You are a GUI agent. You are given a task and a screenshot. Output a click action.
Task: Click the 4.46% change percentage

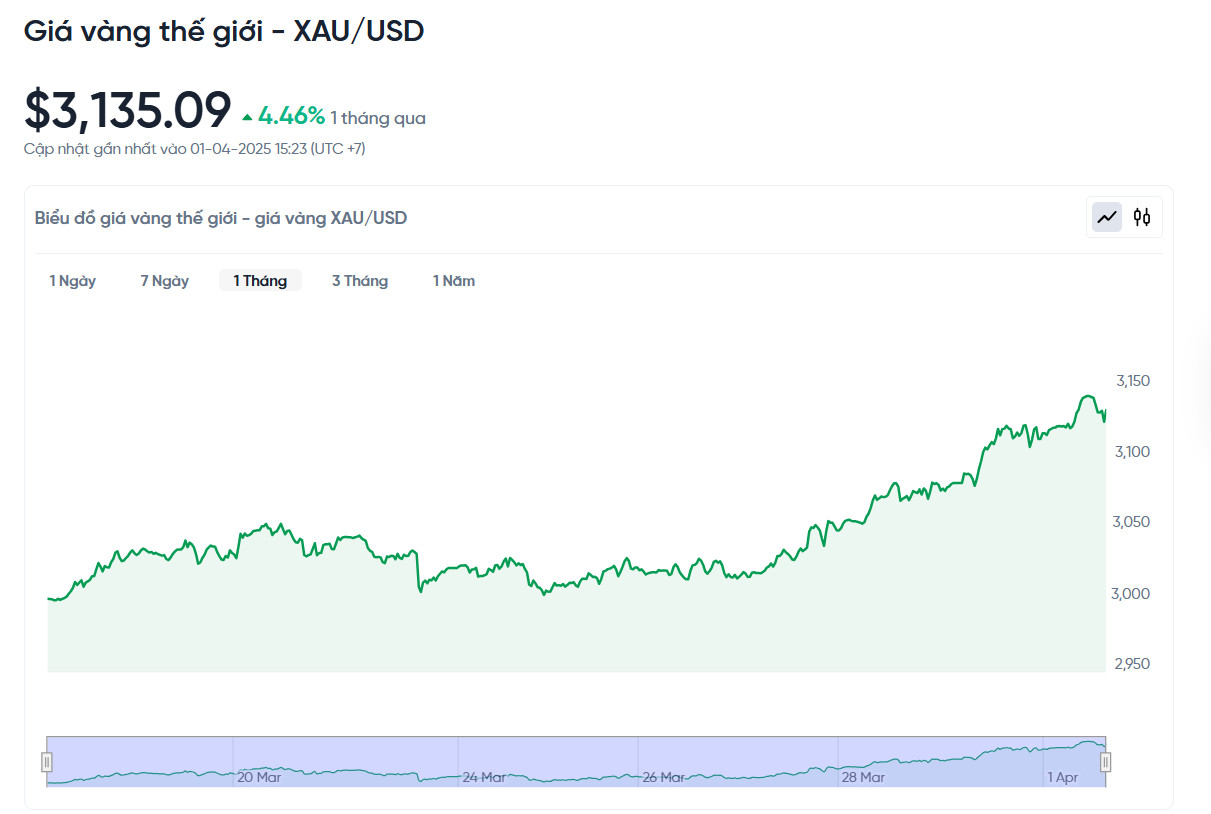point(291,117)
